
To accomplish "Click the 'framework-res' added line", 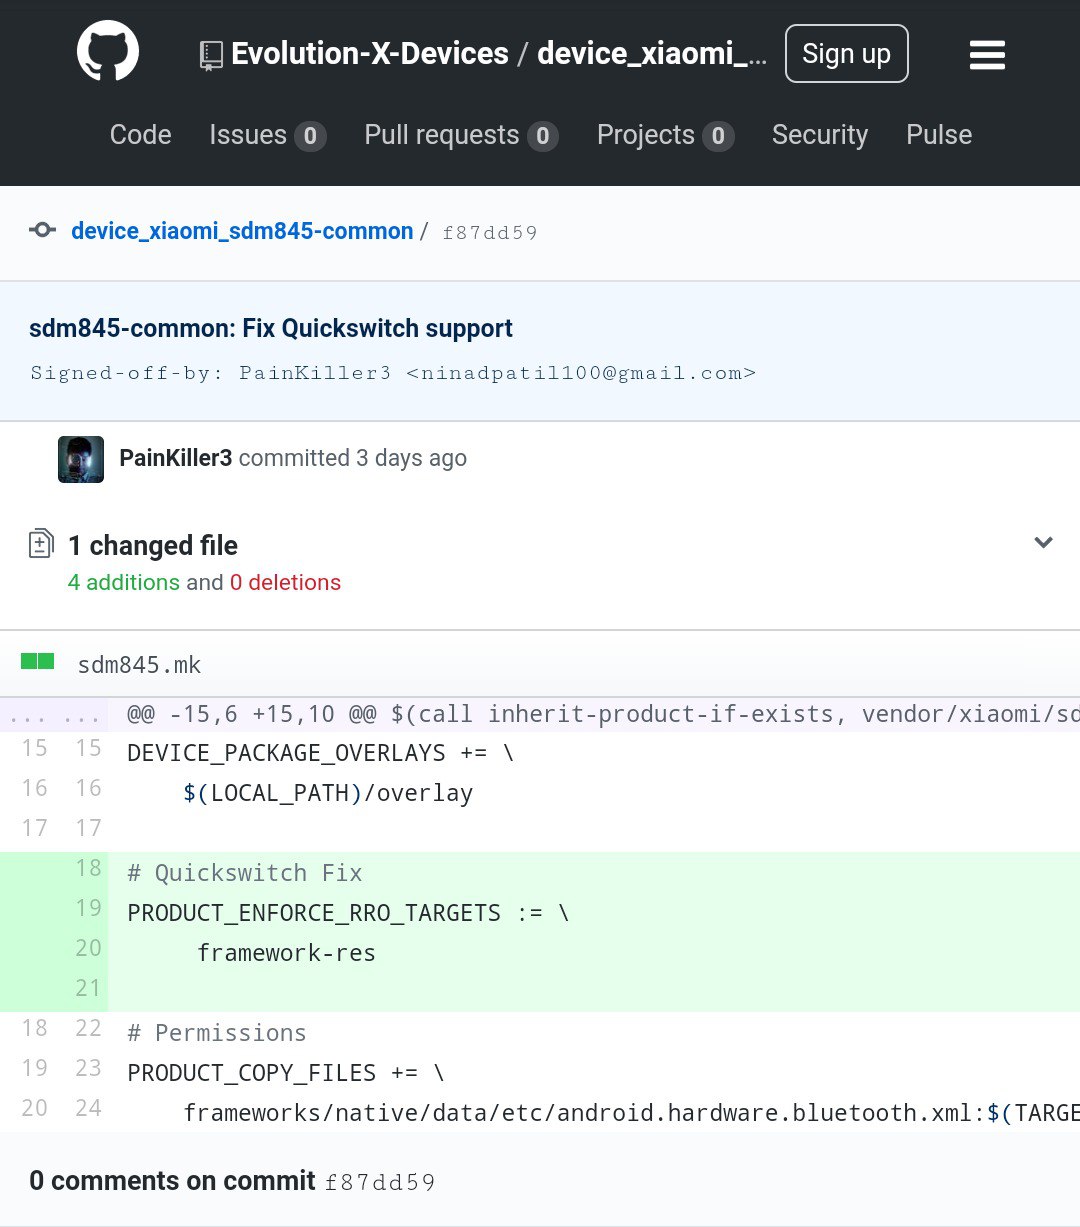I will (x=287, y=953).
